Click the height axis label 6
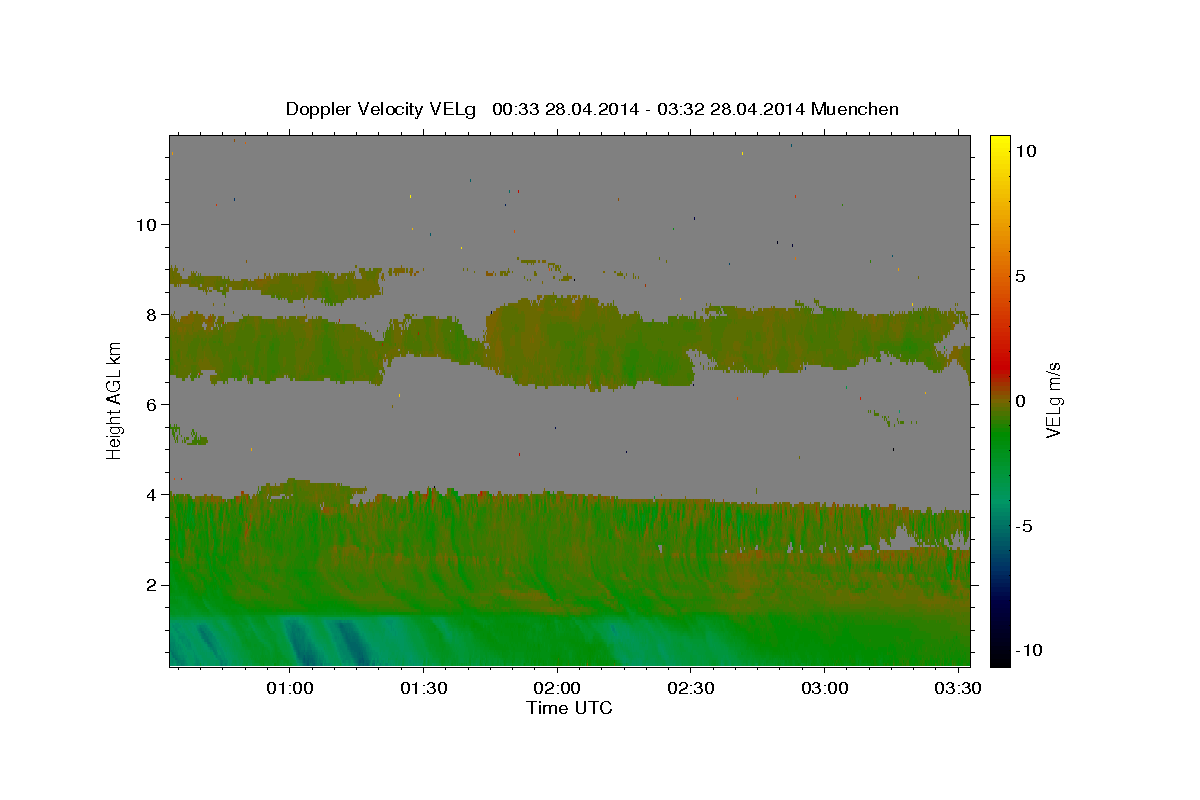The height and width of the screenshot is (800, 1200). pos(151,404)
